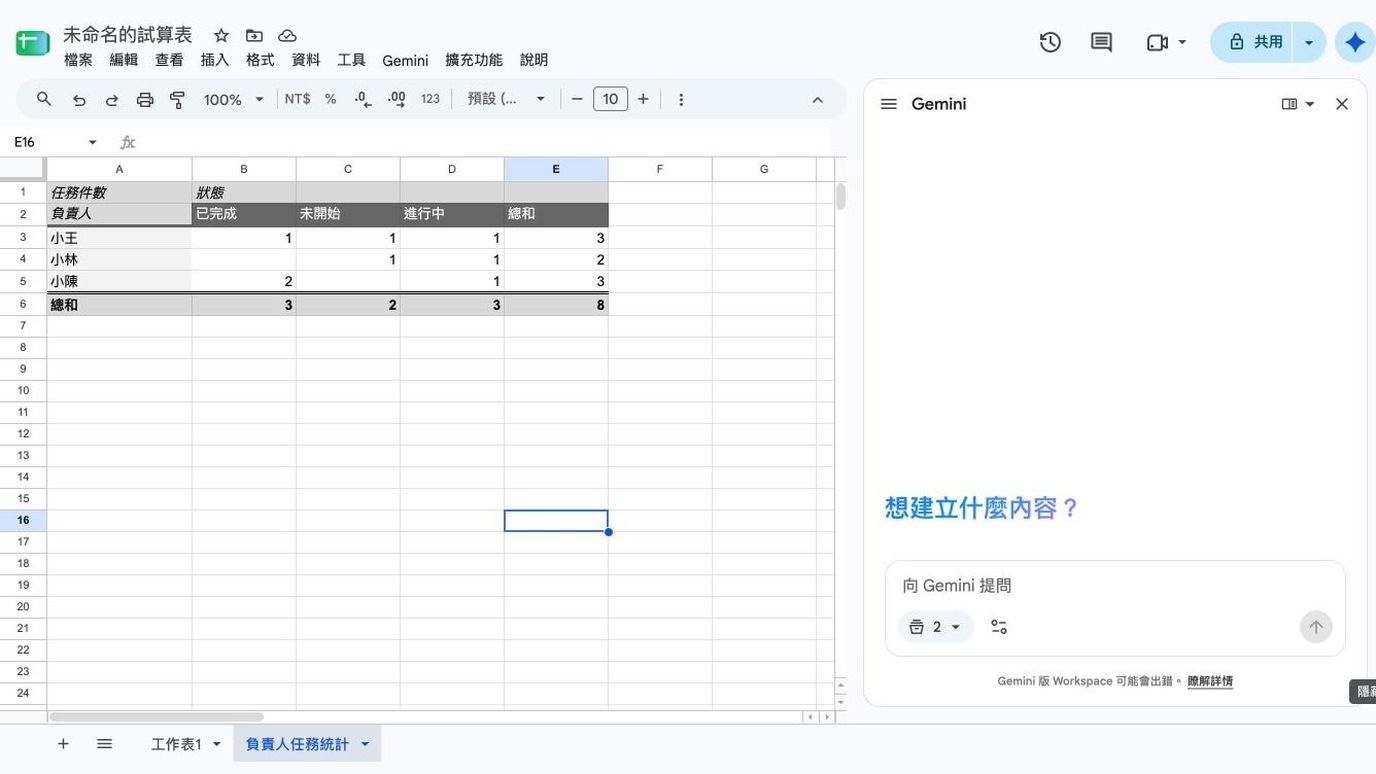Viewport: 1376px width, 774px height.
Task: Close the Gemini side panel
Action: click(x=1342, y=104)
